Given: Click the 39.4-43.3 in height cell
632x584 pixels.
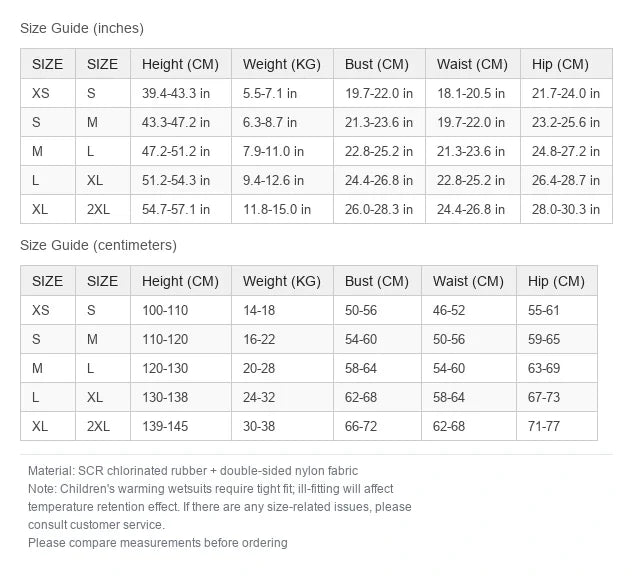Looking at the screenshot, I should 181,93.
